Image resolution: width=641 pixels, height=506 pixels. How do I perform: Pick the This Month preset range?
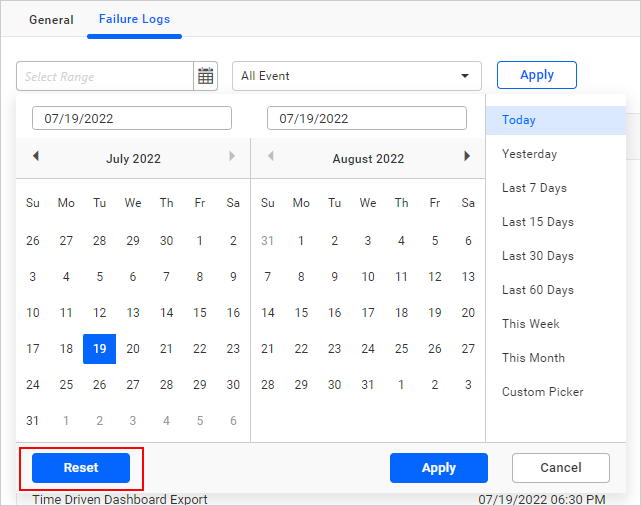[x=533, y=358]
